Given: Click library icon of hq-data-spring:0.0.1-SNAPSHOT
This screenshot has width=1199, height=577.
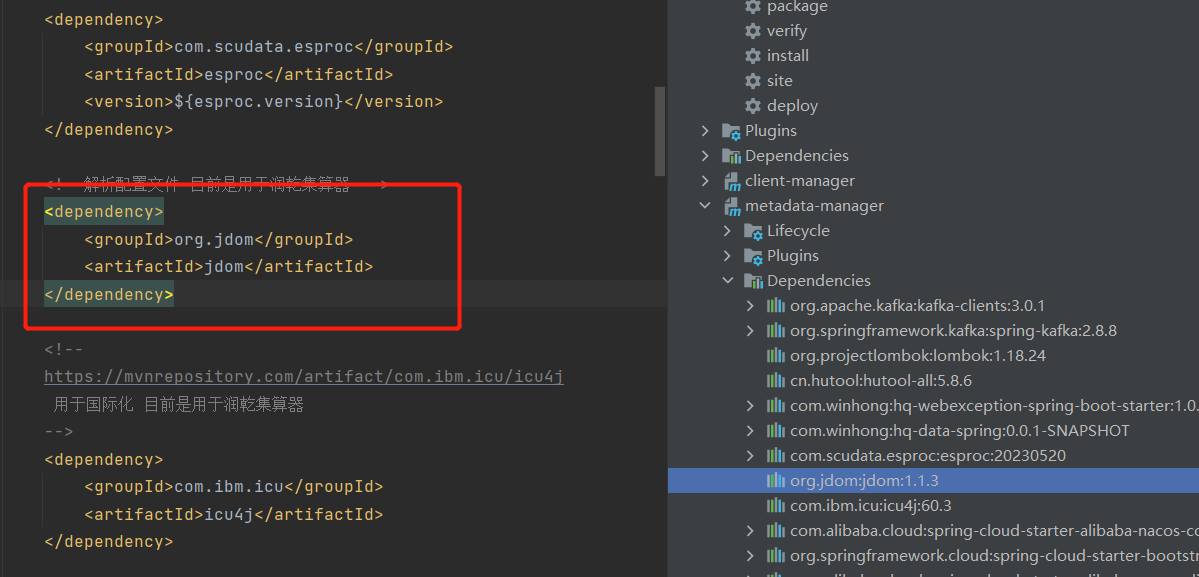Looking at the screenshot, I should click(x=776, y=431).
